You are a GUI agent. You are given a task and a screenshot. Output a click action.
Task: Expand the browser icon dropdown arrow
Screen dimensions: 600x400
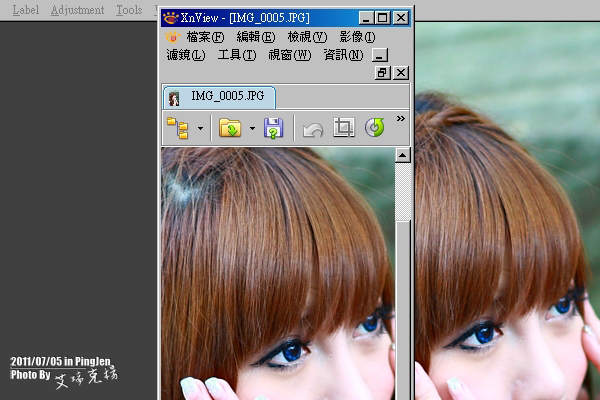pyautogui.click(x=201, y=128)
